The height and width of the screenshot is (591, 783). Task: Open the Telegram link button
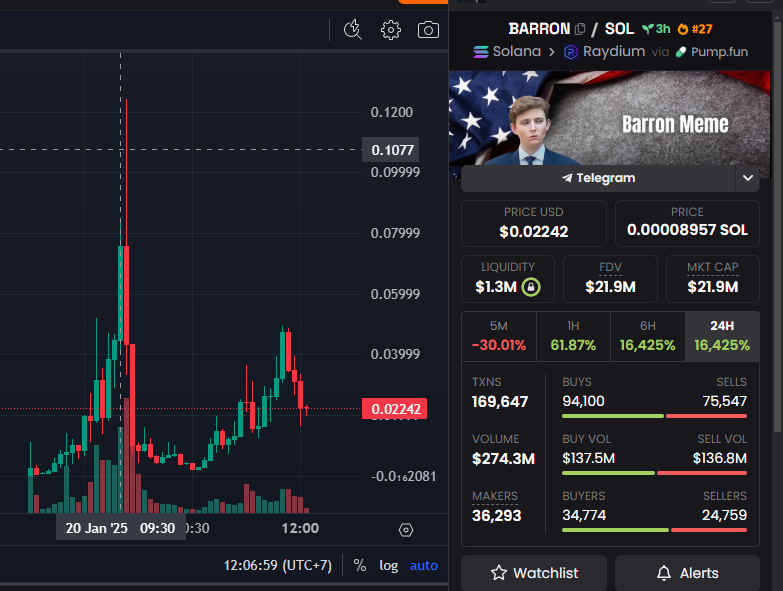(598, 178)
